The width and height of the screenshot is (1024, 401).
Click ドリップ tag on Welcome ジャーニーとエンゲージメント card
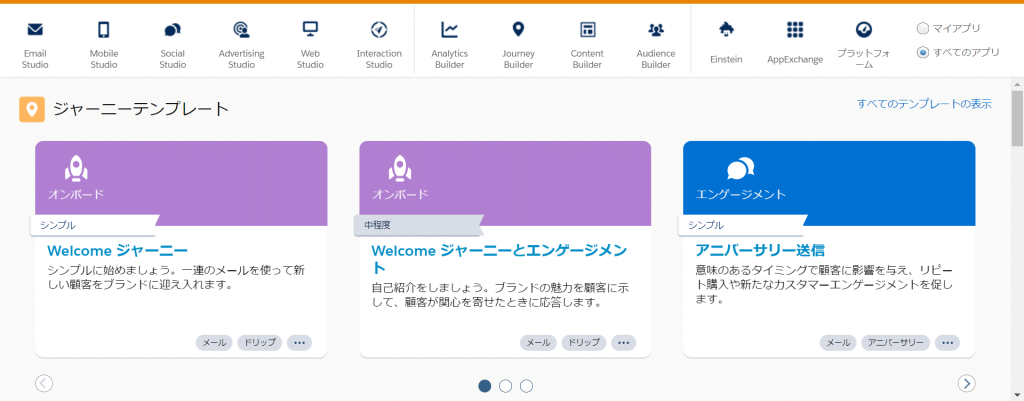583,343
